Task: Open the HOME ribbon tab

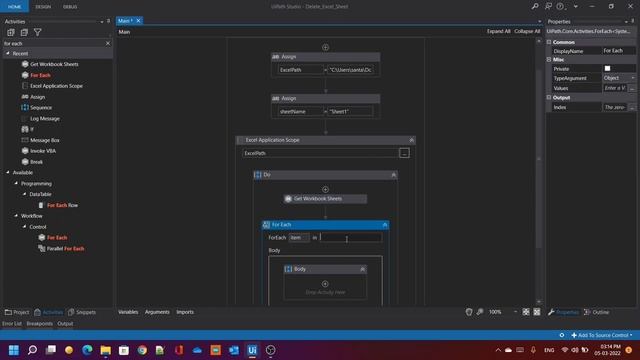Action: [x=14, y=7]
